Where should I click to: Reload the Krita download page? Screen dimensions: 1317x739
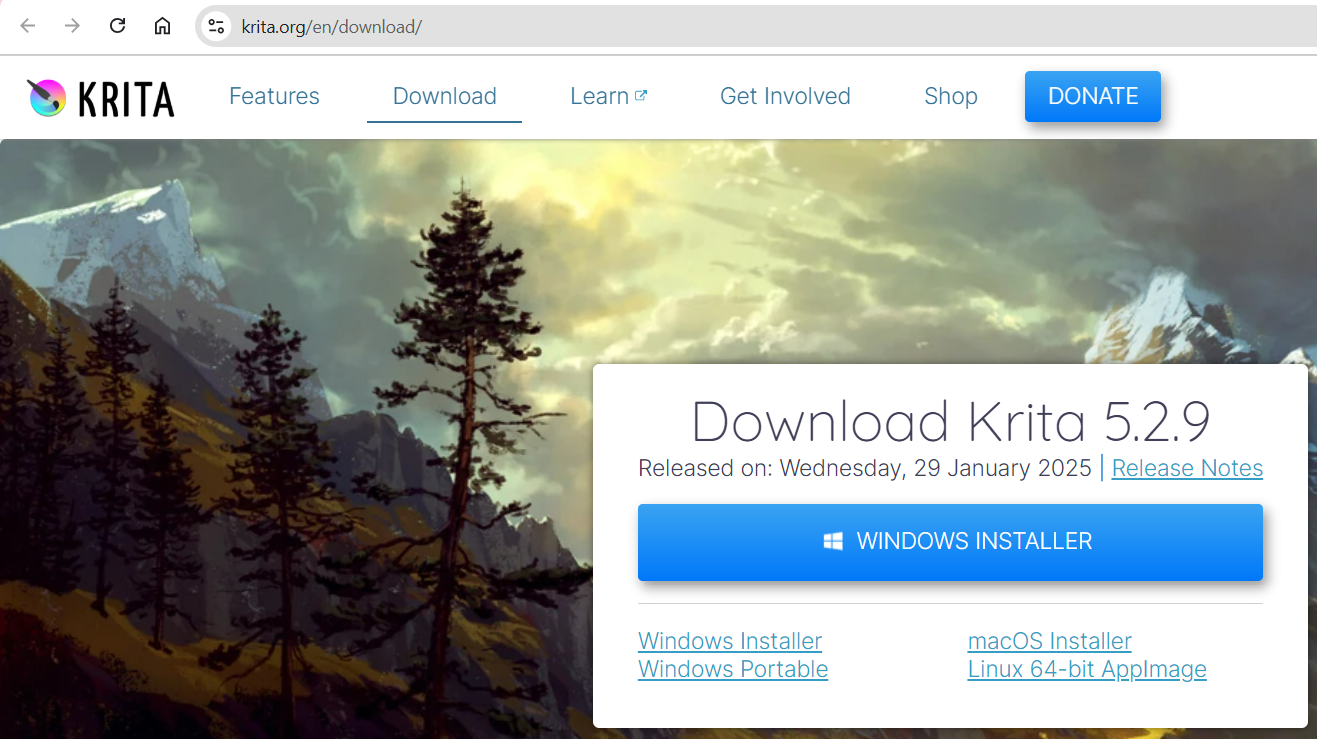click(x=117, y=26)
